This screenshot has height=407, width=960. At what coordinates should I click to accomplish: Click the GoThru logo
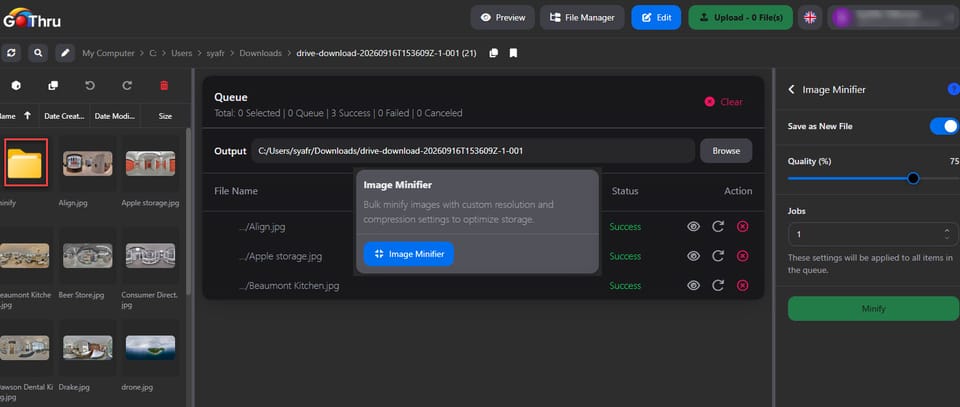(31, 18)
